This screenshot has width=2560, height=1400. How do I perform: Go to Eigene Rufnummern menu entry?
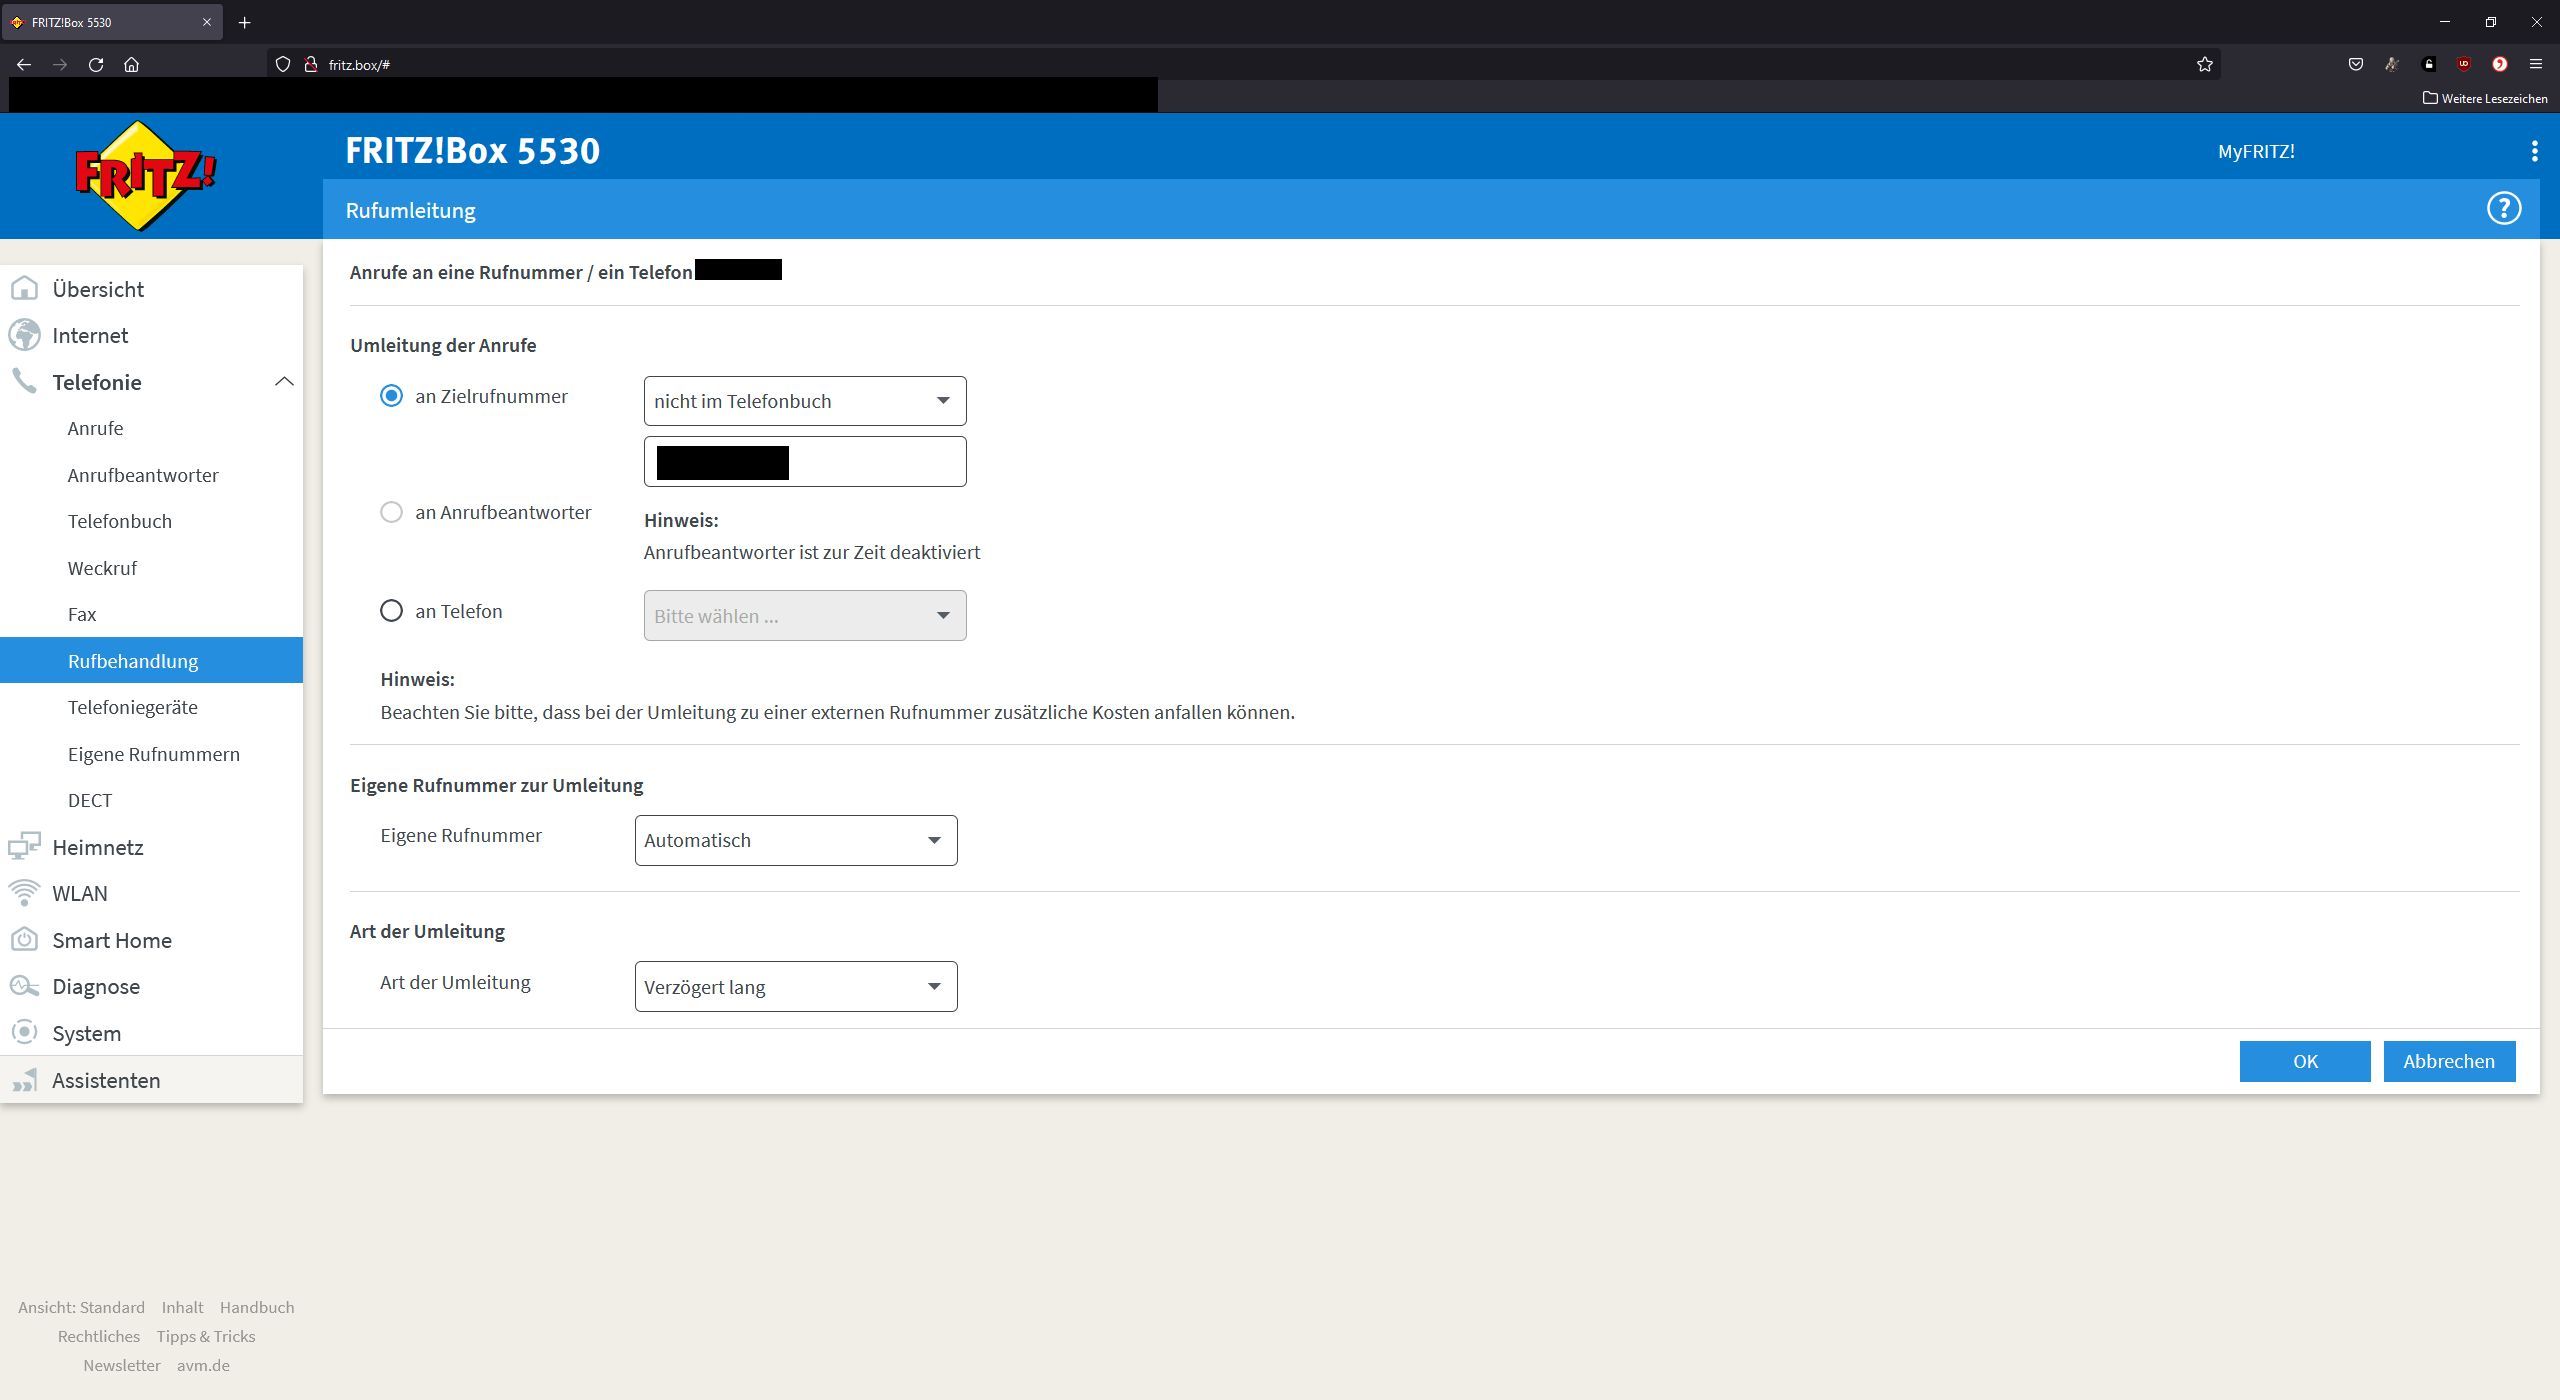153,754
